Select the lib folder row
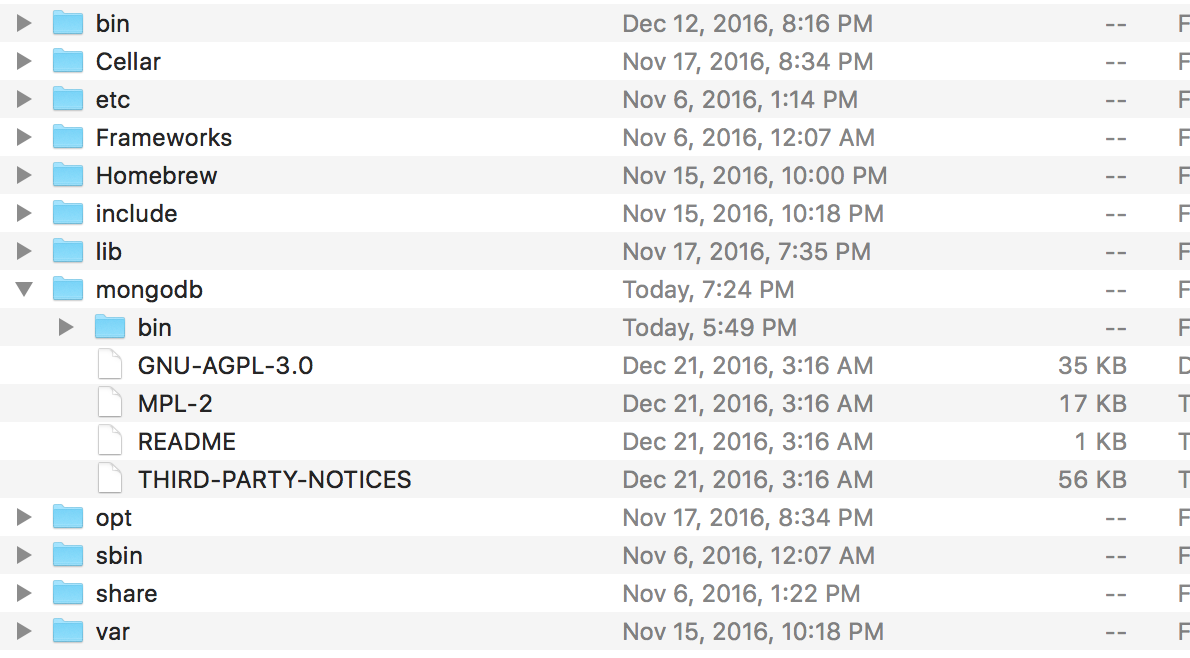 coord(595,251)
